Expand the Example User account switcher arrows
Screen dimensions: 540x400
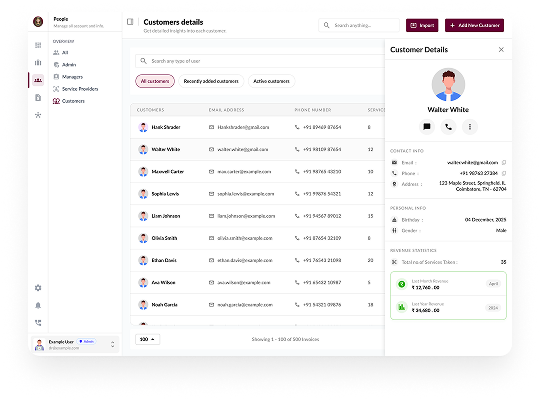[x=113, y=344]
